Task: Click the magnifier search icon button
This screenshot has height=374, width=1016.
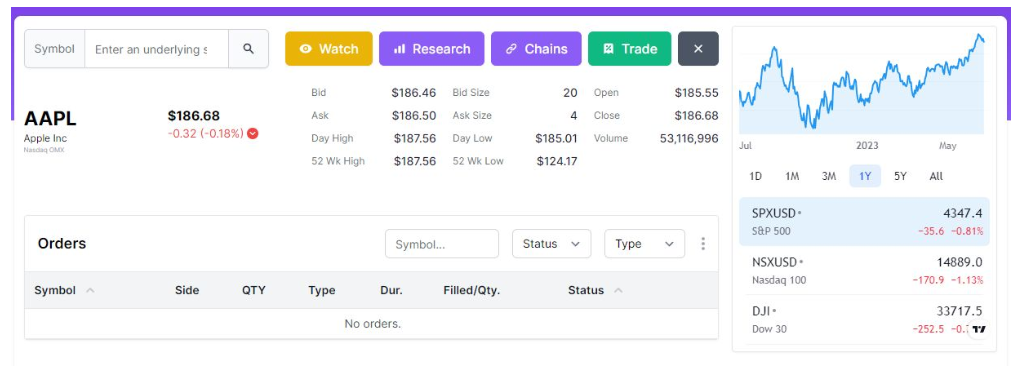Action: [x=248, y=49]
